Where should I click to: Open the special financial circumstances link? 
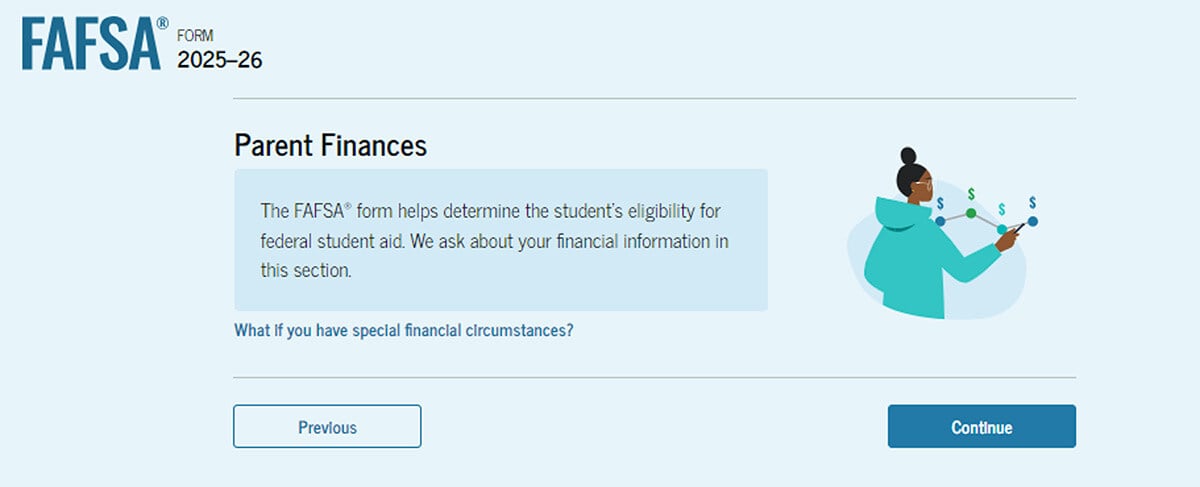404,330
